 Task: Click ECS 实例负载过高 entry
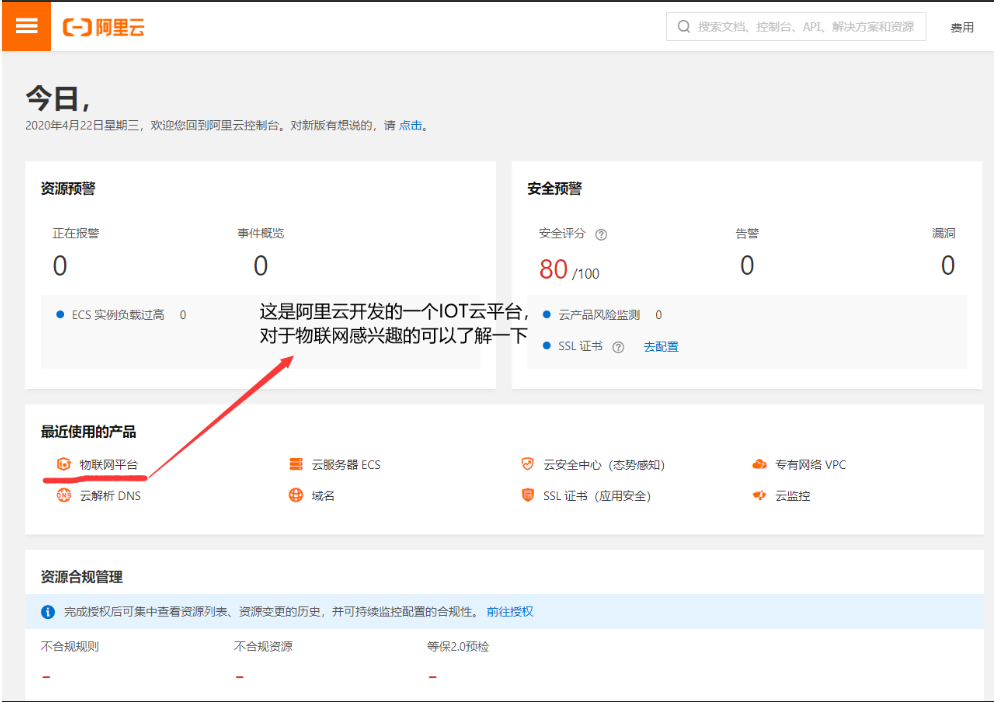coord(118,315)
